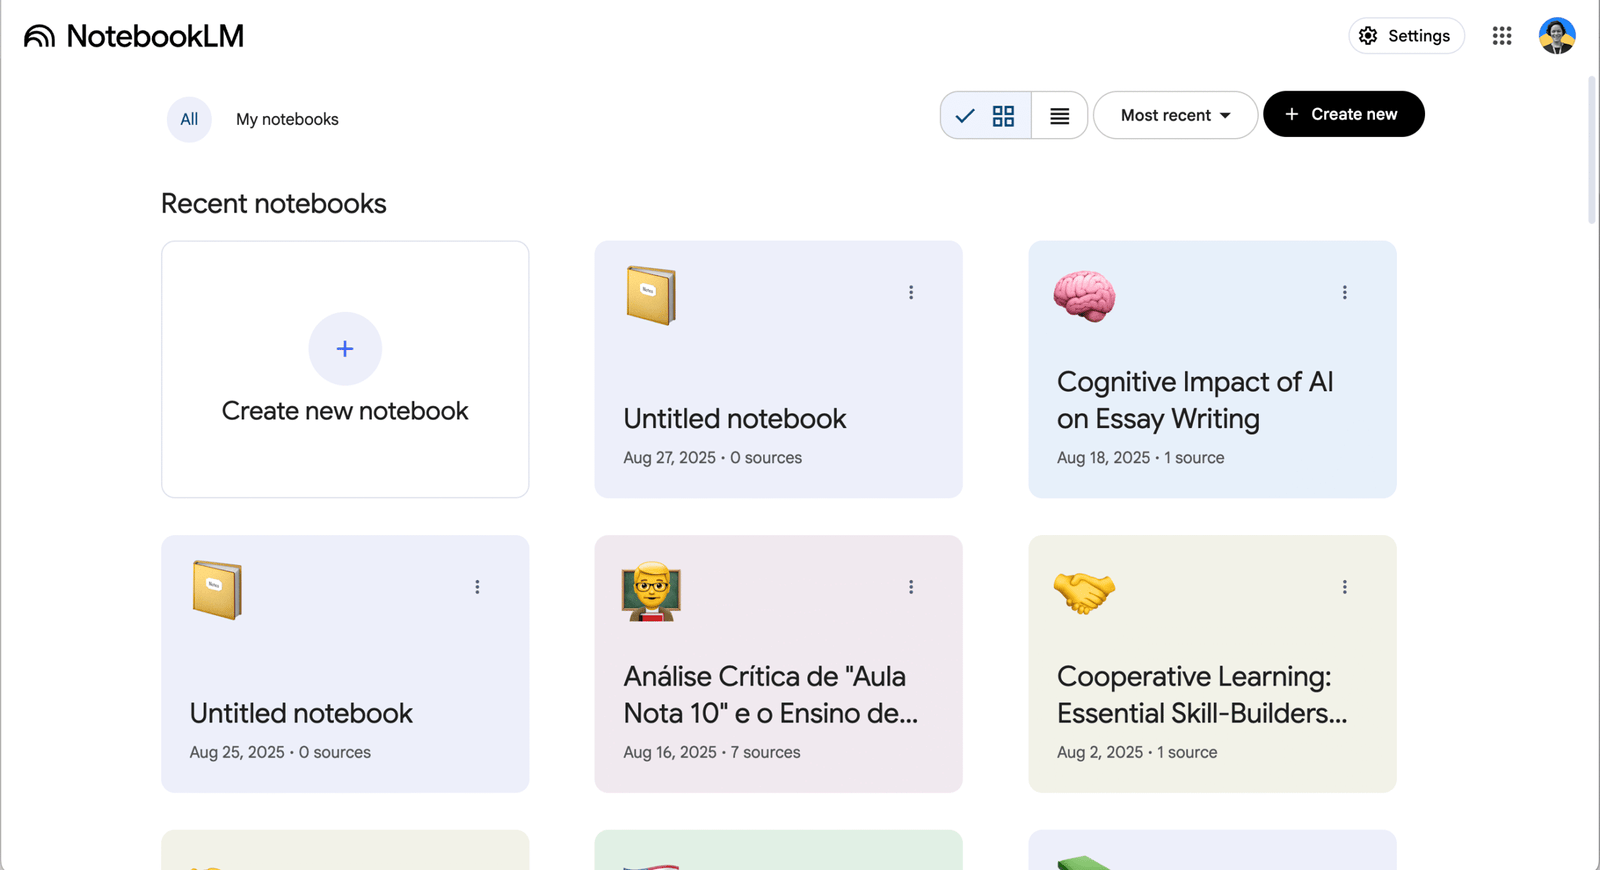Open more options on Cooperative Learning notebook

tap(1344, 587)
